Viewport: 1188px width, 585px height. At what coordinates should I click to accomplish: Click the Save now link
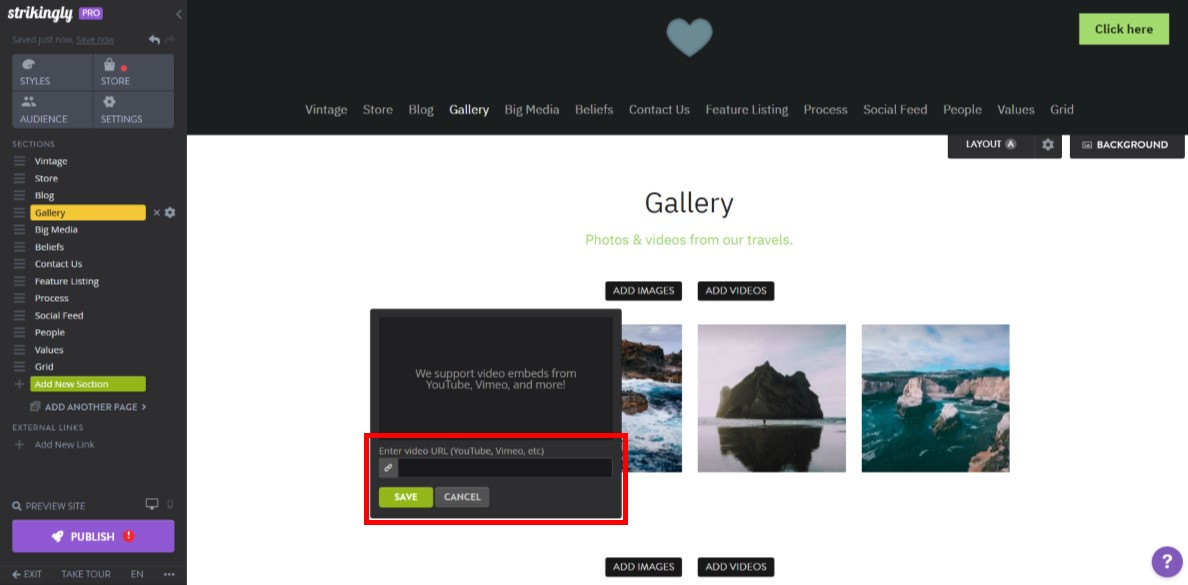pyautogui.click(x=95, y=39)
